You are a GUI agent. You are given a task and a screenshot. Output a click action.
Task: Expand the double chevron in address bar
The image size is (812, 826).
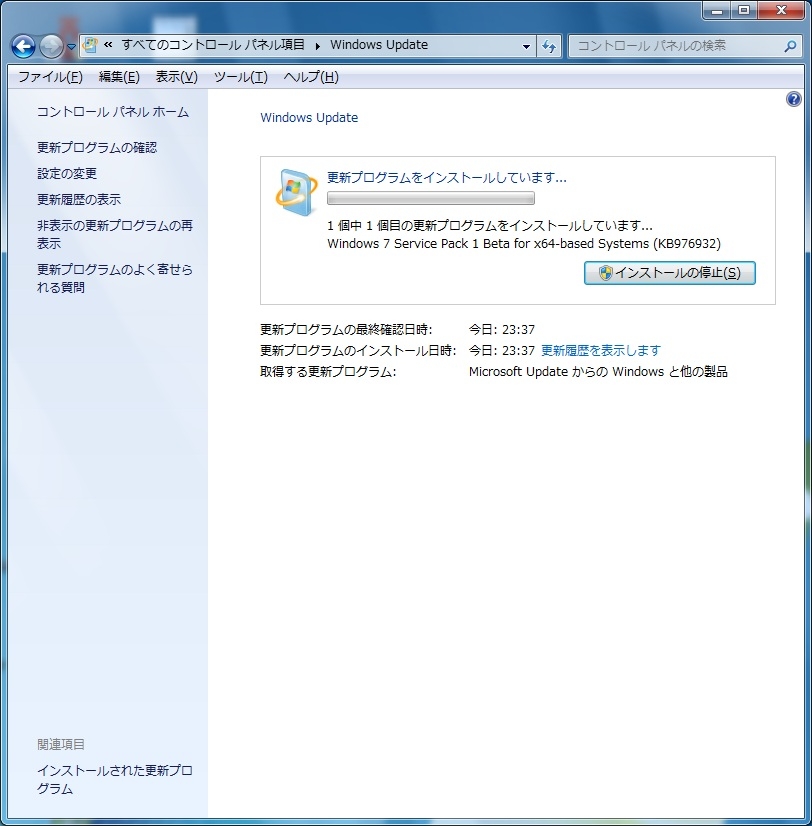pyautogui.click(x=108, y=45)
